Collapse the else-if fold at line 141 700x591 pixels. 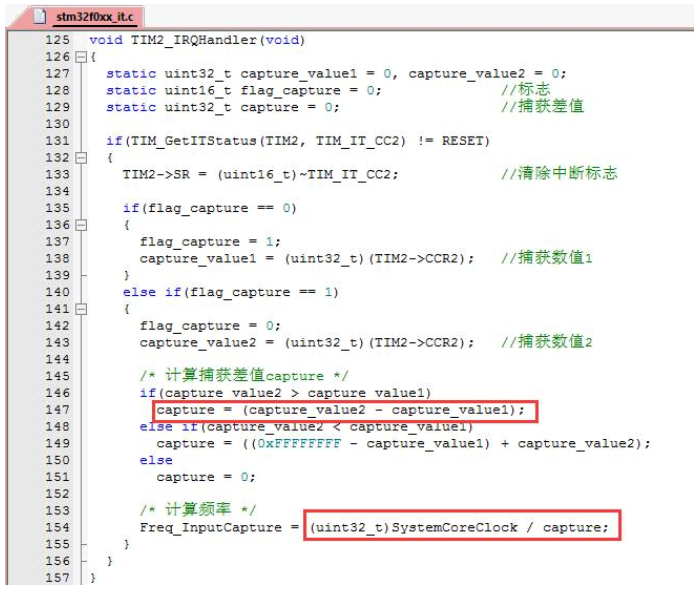coord(81,309)
